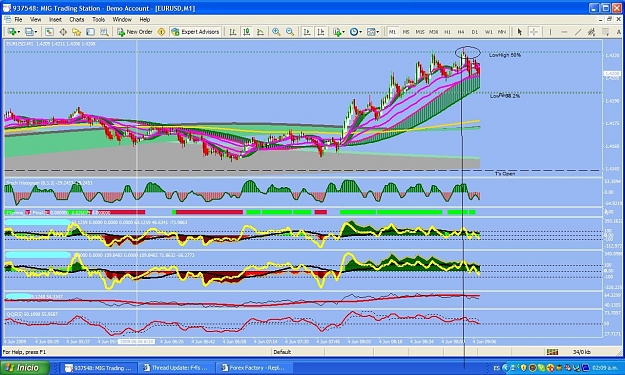Click the New Order button

coord(135,32)
